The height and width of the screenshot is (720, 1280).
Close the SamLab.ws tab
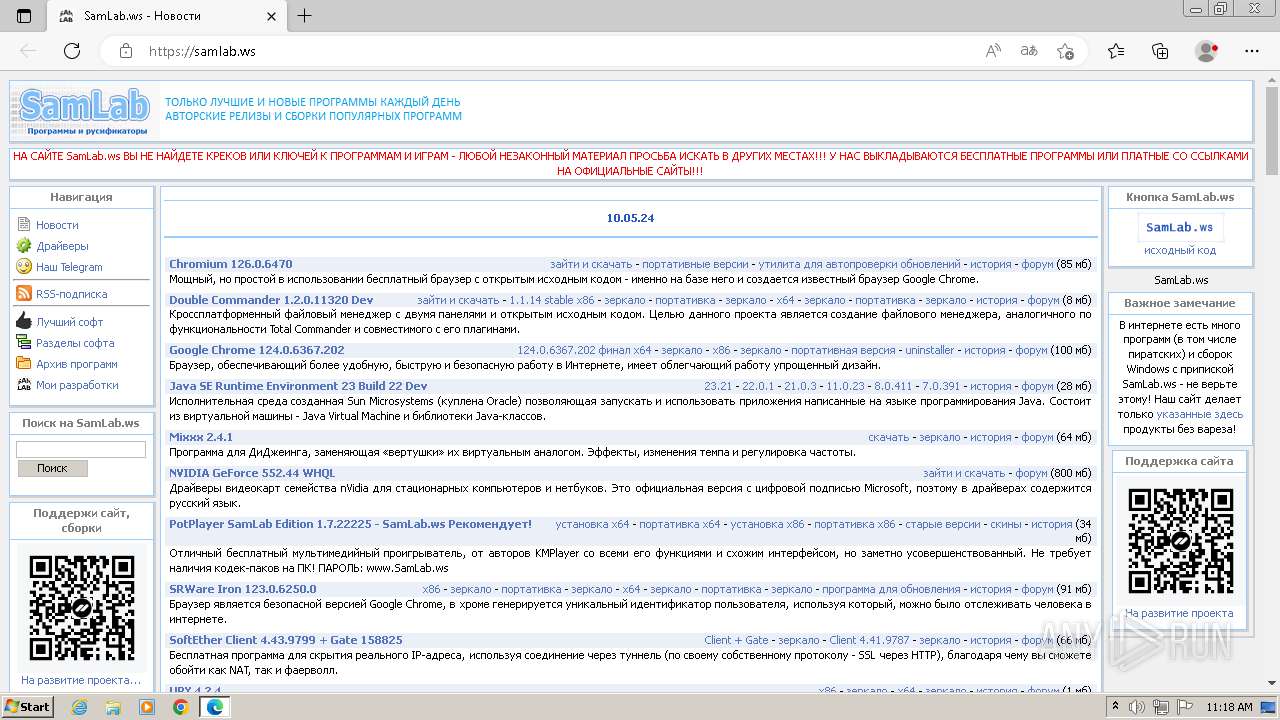tap(272, 16)
